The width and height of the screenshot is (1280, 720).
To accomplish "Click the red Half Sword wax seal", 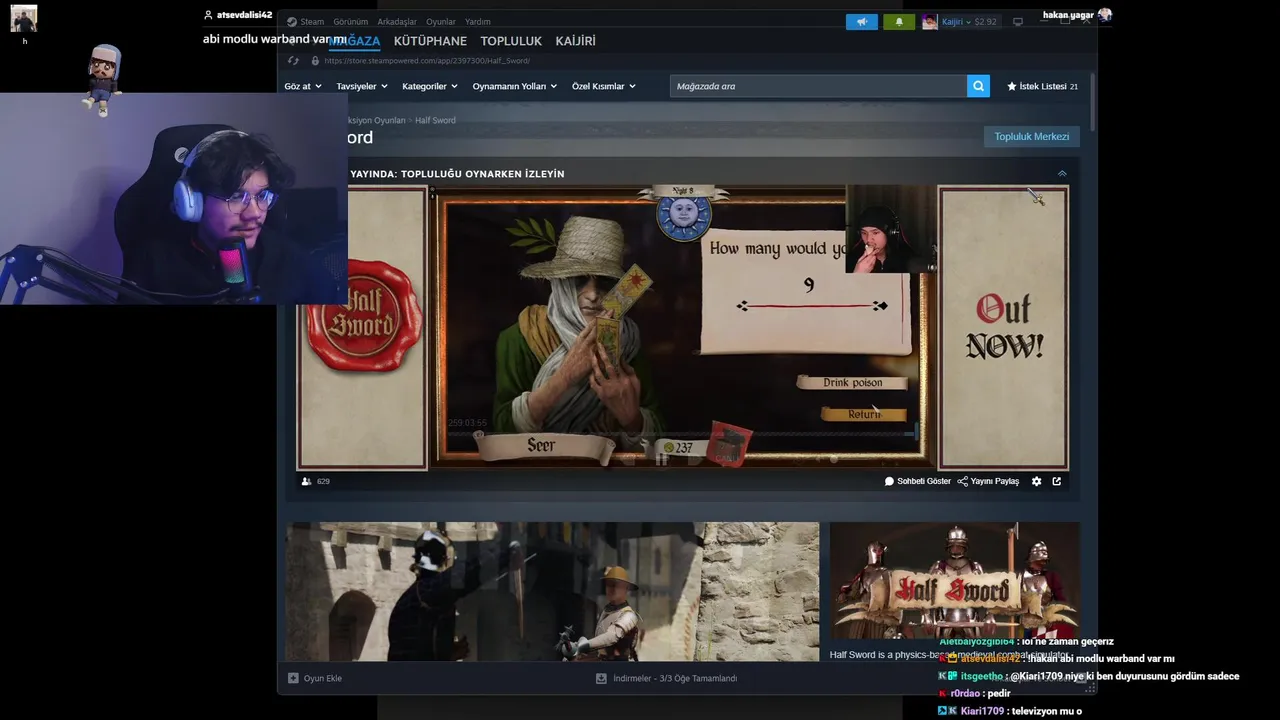I will click(x=363, y=315).
